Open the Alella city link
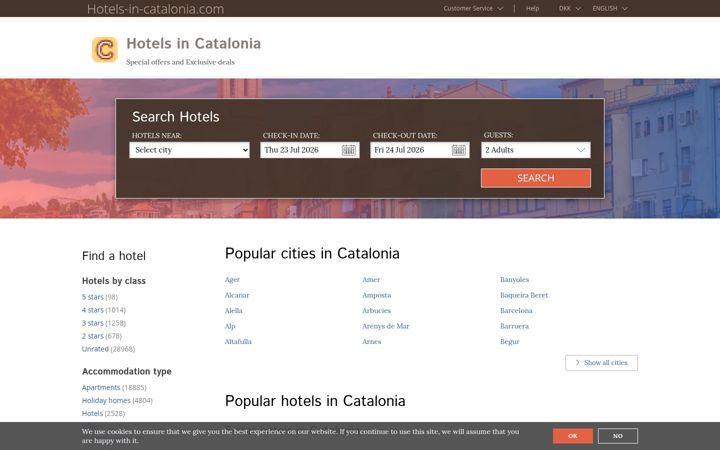This screenshot has height=450, width=720. pyautogui.click(x=234, y=311)
